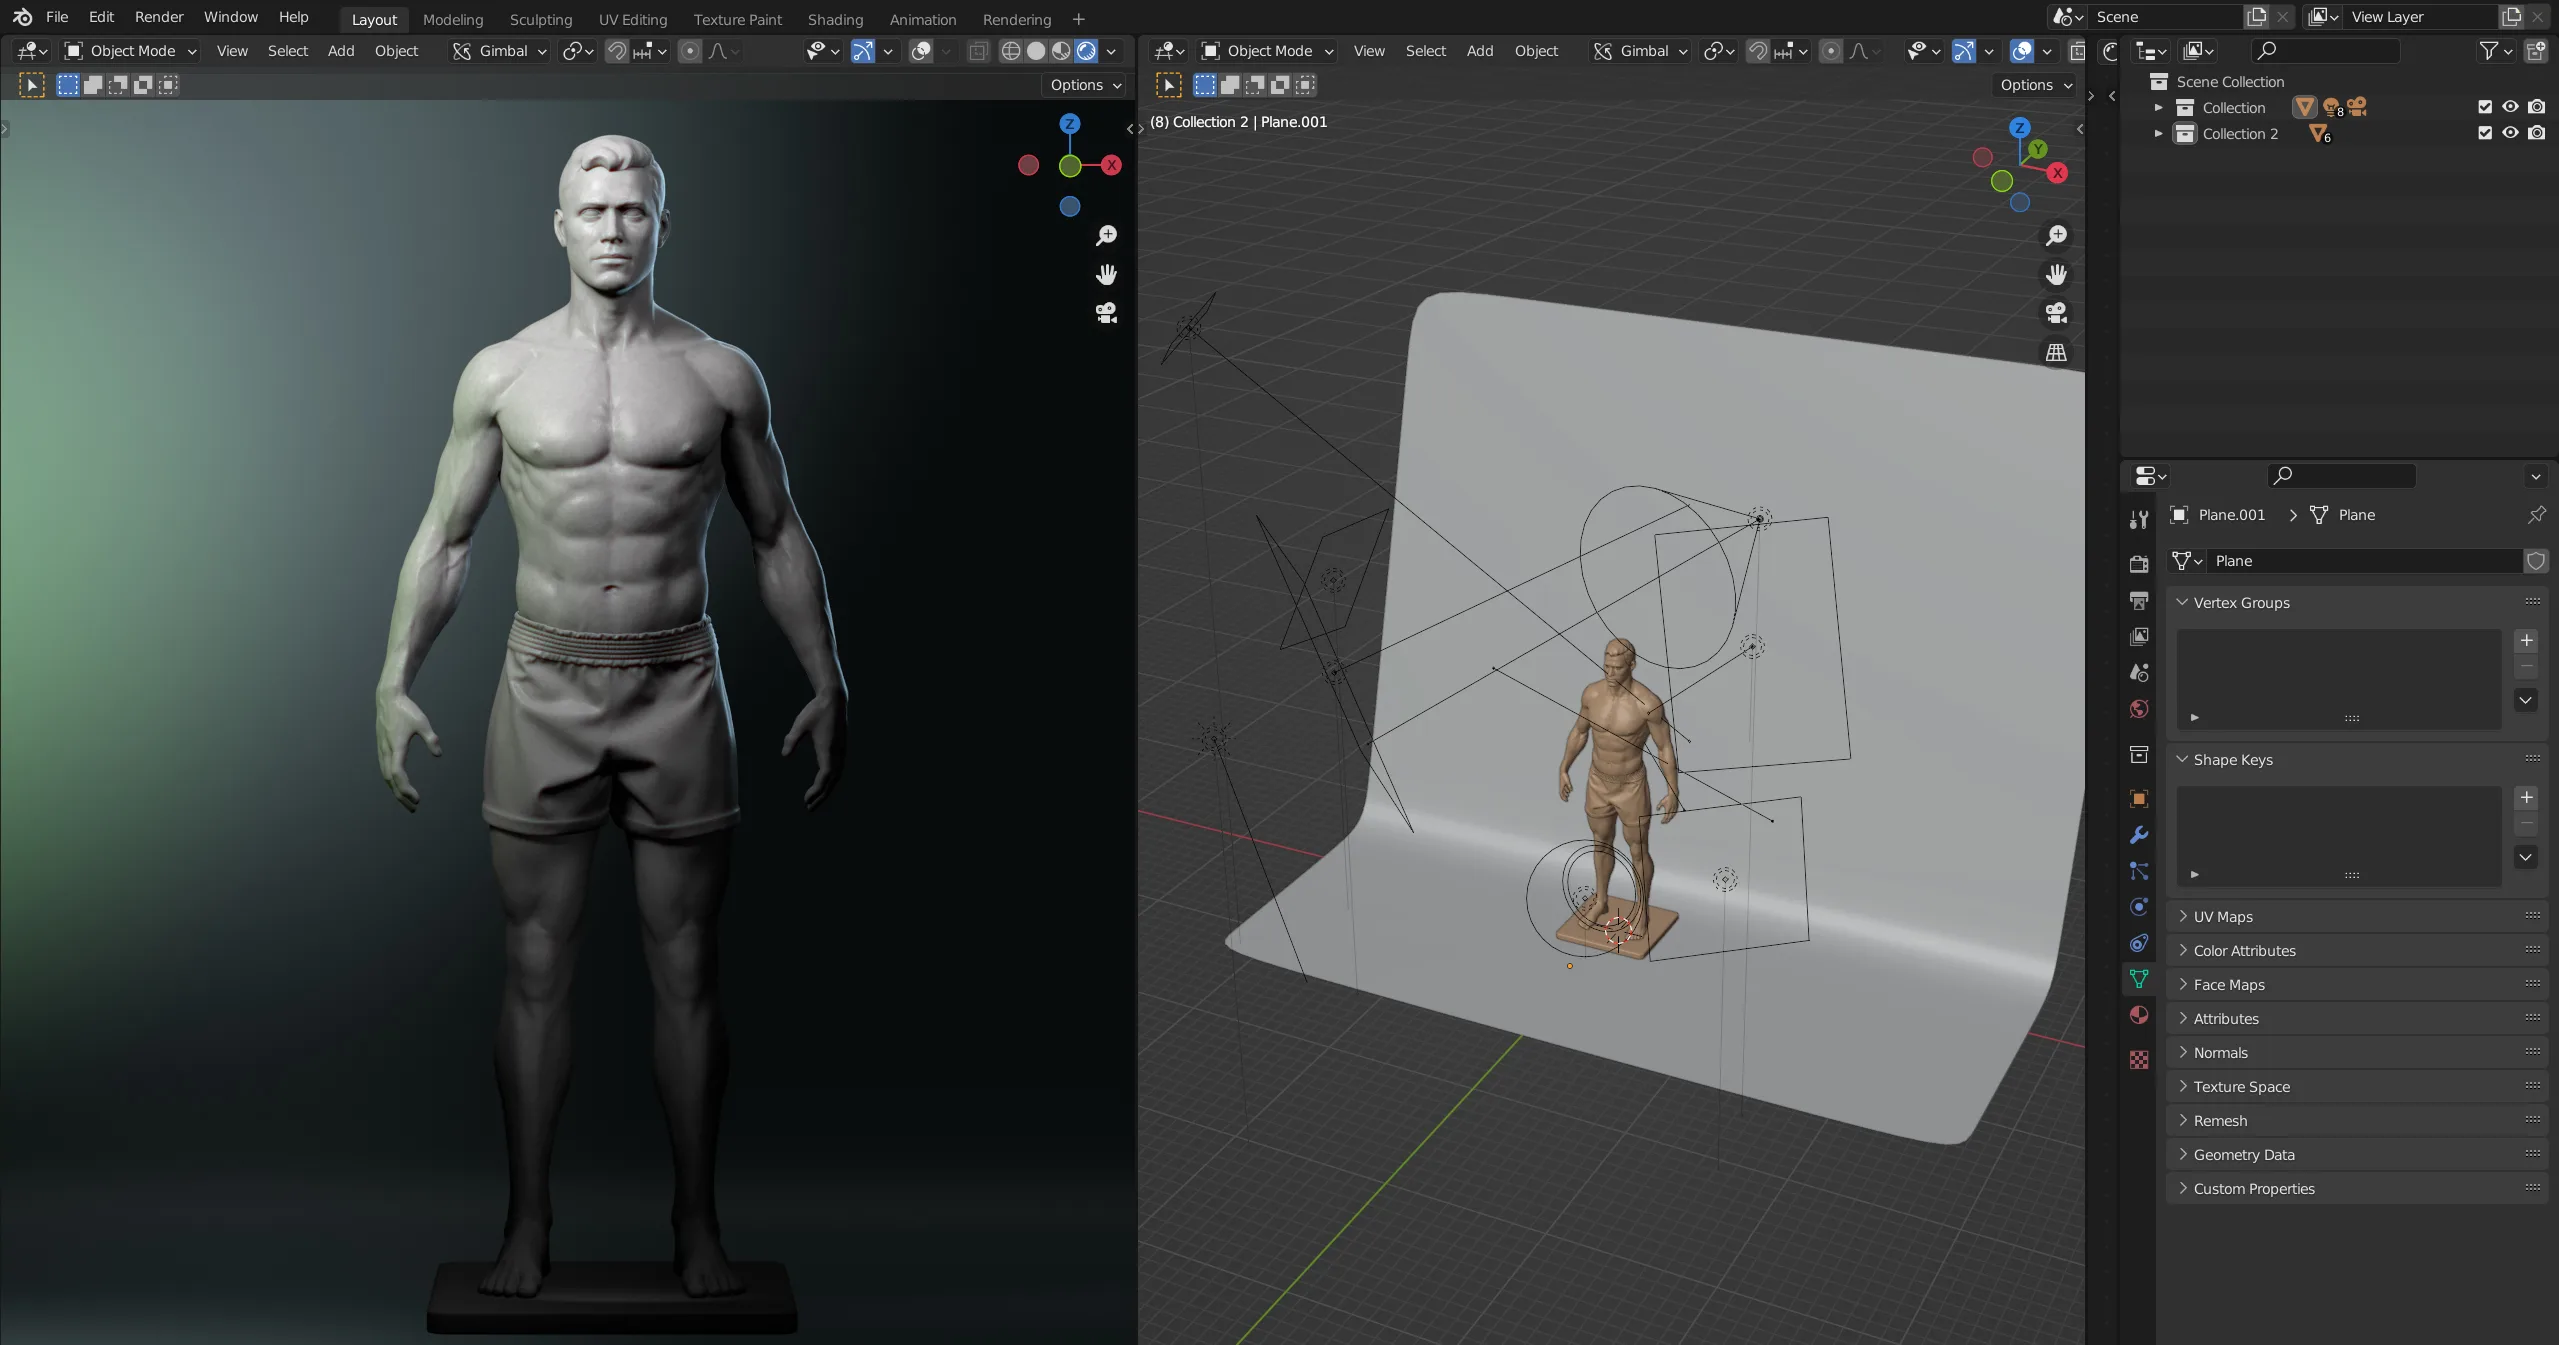Click the pan hand icon in left viewport
This screenshot has width=2559, height=1345.
click(1106, 274)
